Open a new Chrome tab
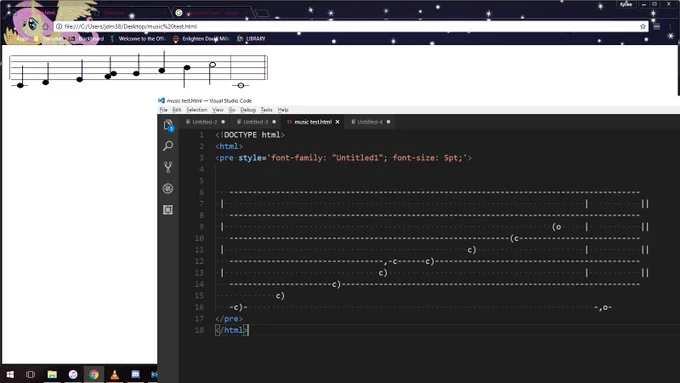The height and width of the screenshot is (383, 680). tap(262, 13)
